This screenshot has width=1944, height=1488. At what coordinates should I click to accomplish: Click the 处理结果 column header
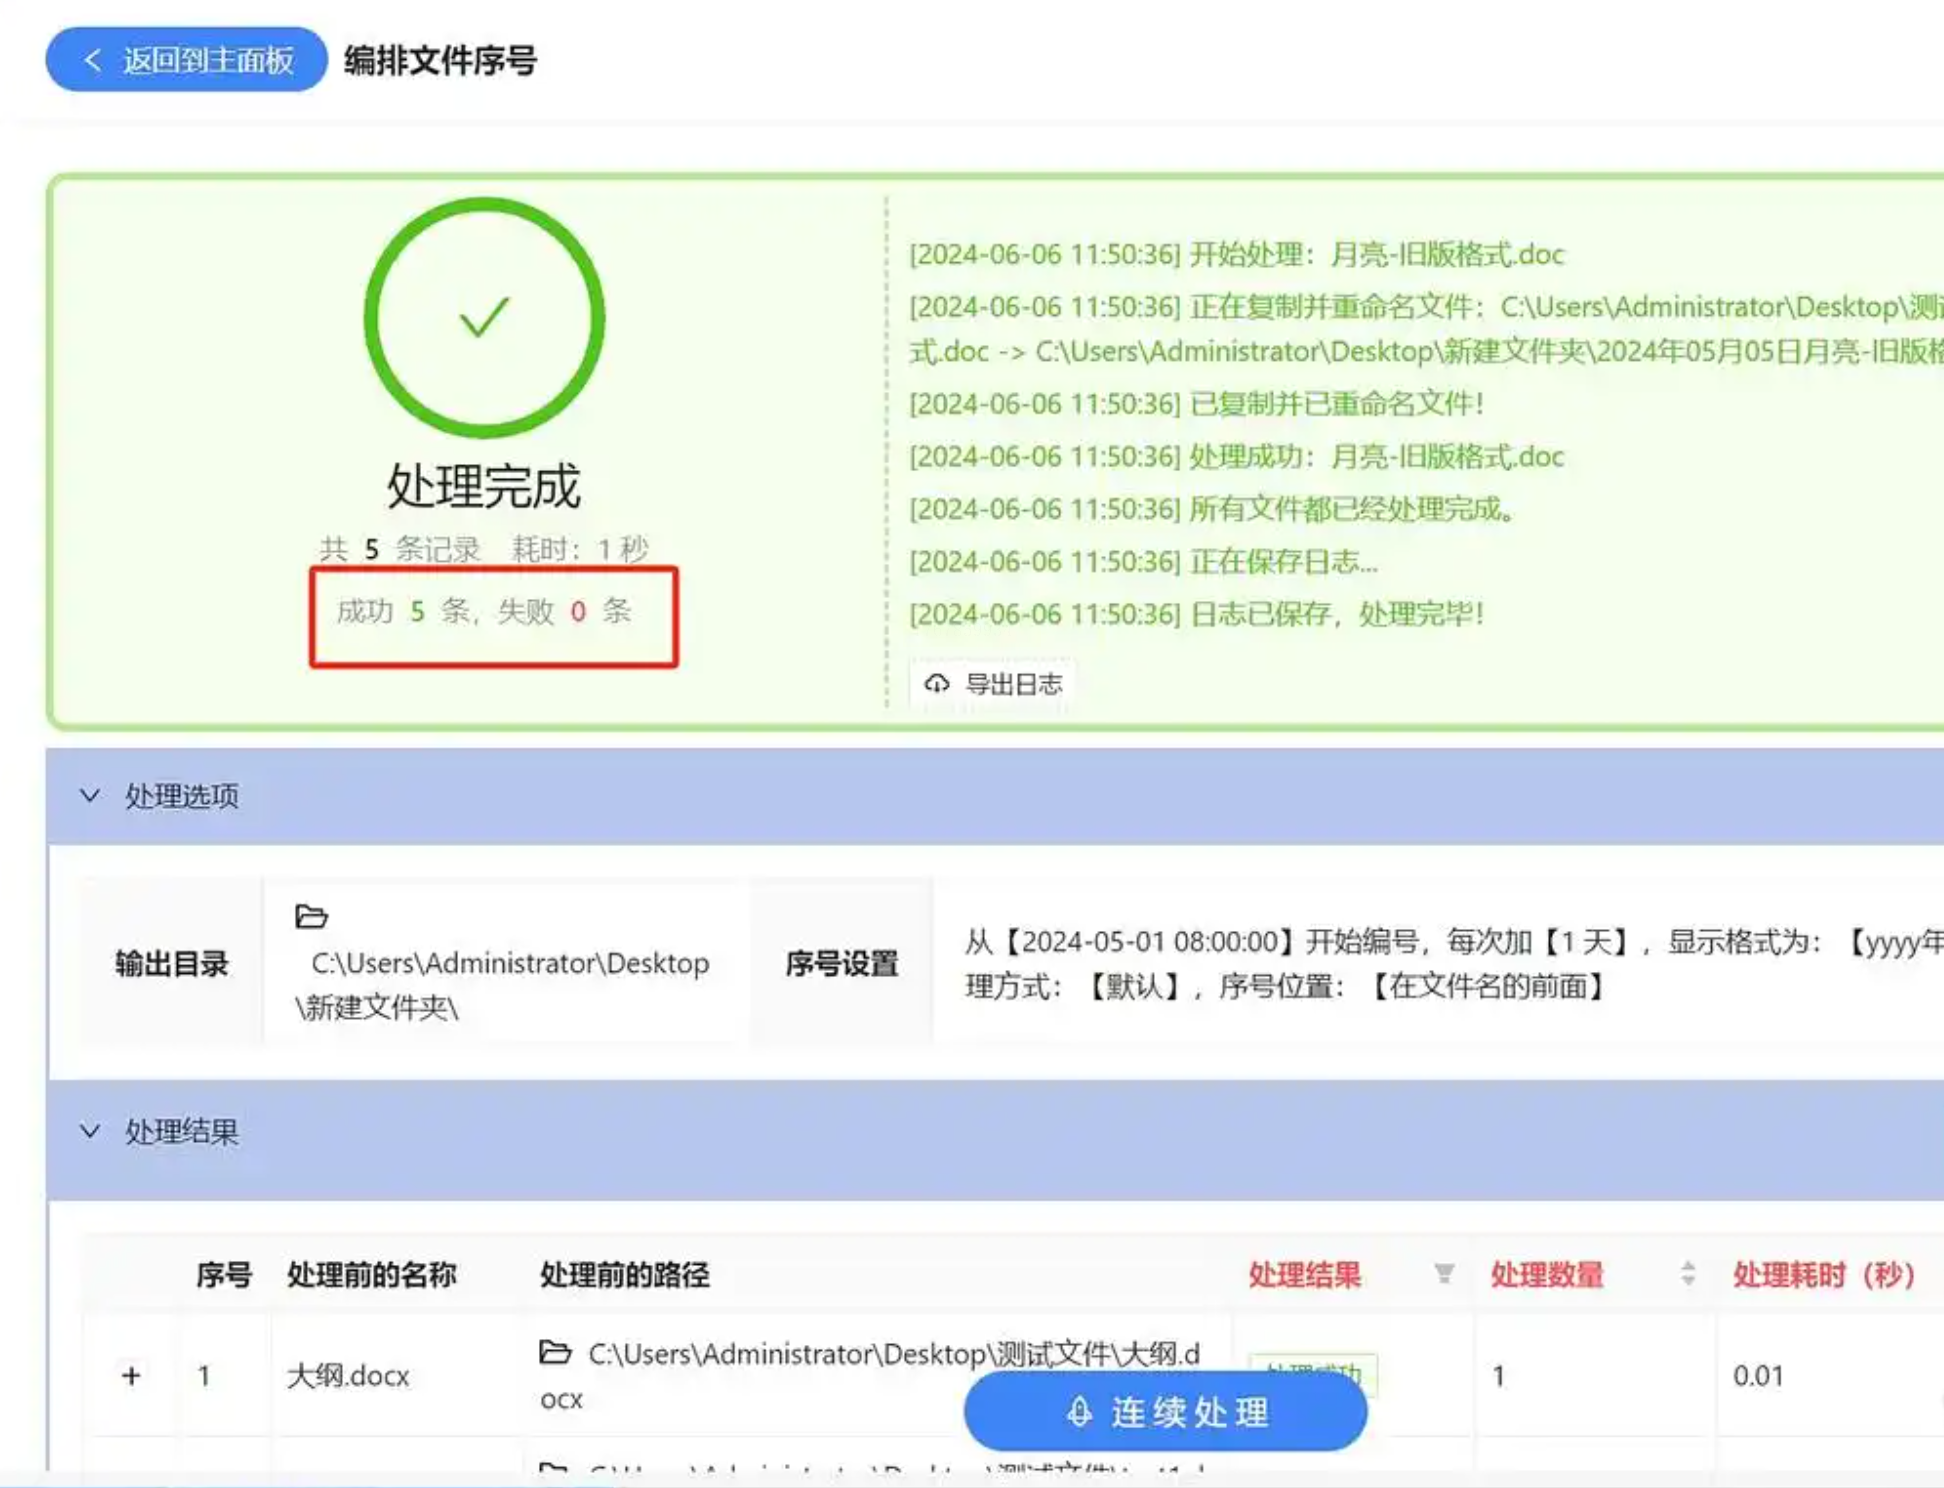1304,1275
